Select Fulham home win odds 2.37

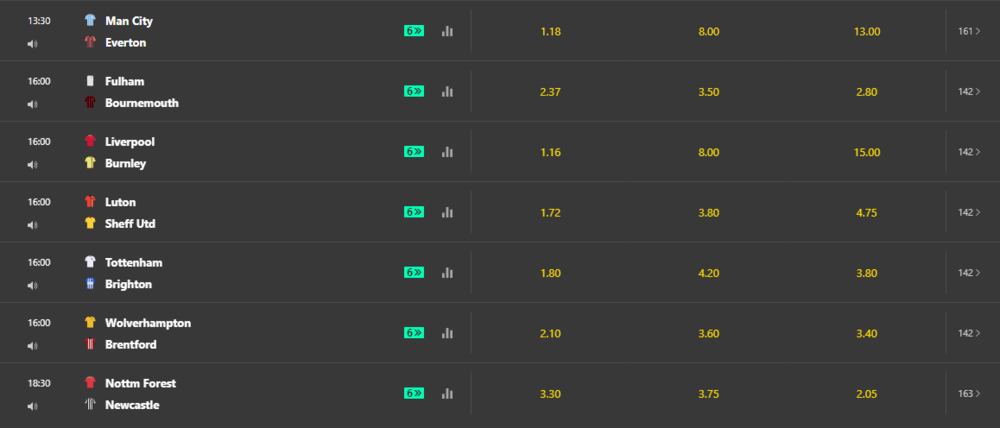(x=550, y=92)
